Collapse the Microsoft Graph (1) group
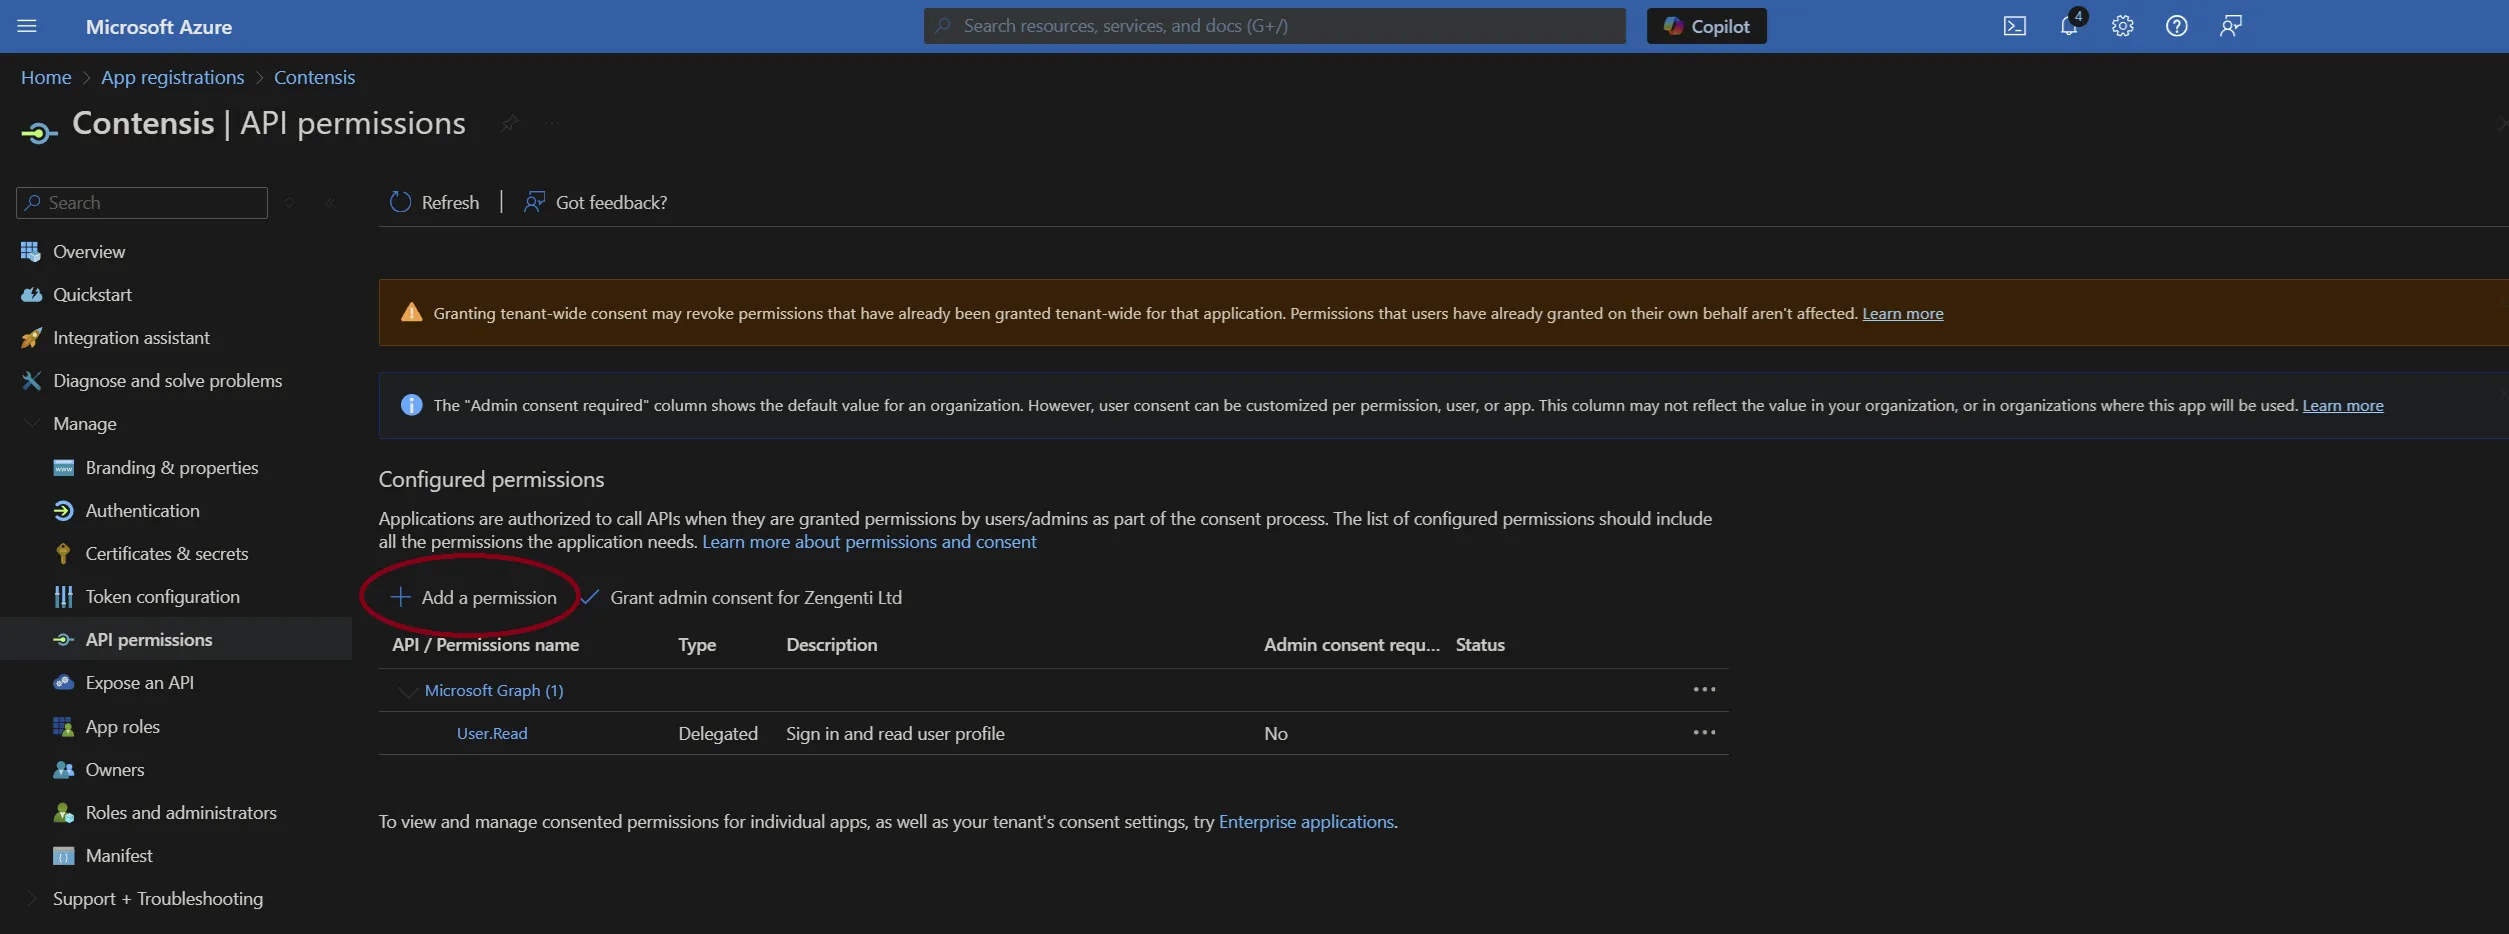Viewport: 2509px width, 934px height. tap(407, 690)
